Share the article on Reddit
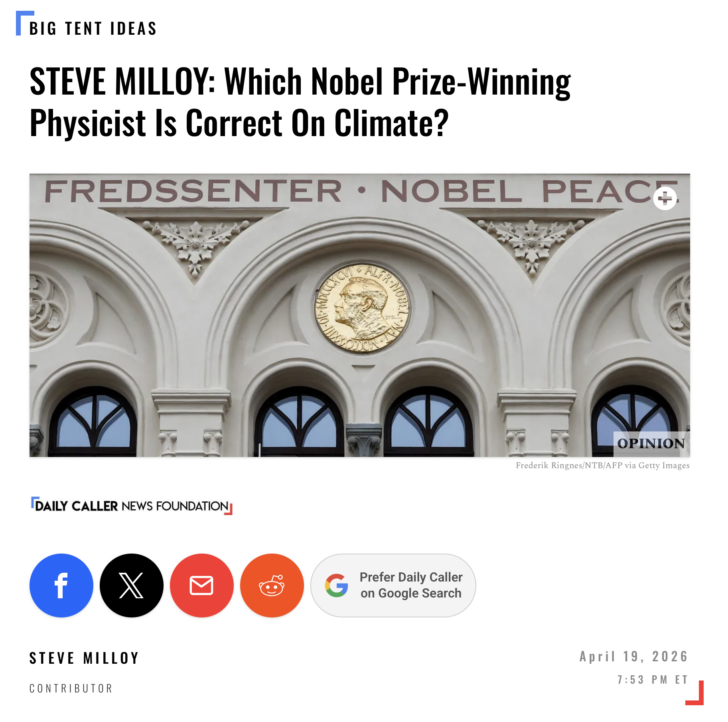The height and width of the screenshot is (722, 728). click(x=271, y=586)
